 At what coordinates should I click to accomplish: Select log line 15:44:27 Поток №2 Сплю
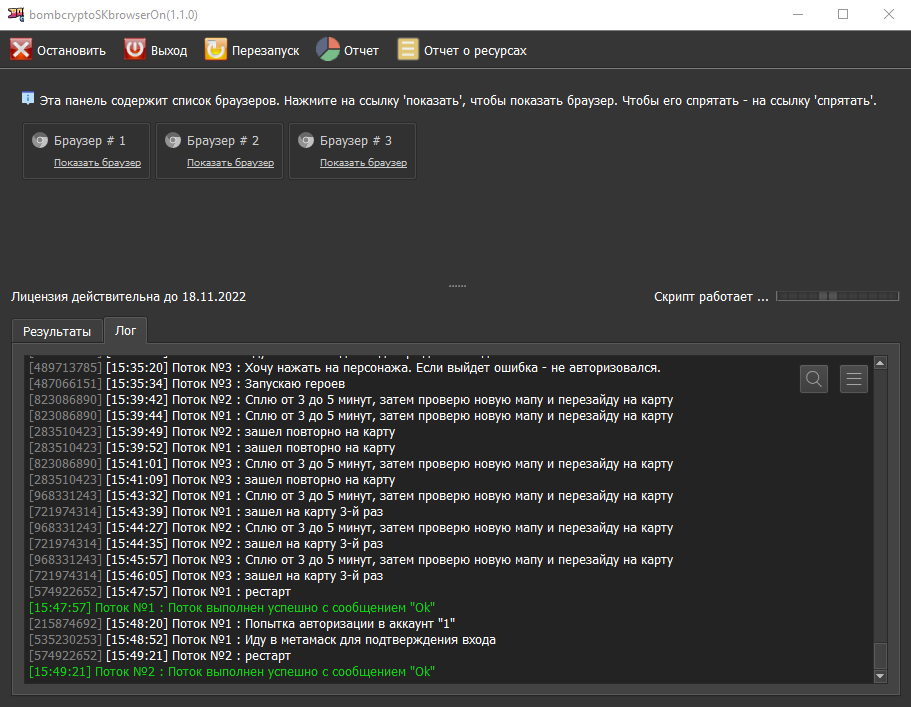tap(352, 527)
